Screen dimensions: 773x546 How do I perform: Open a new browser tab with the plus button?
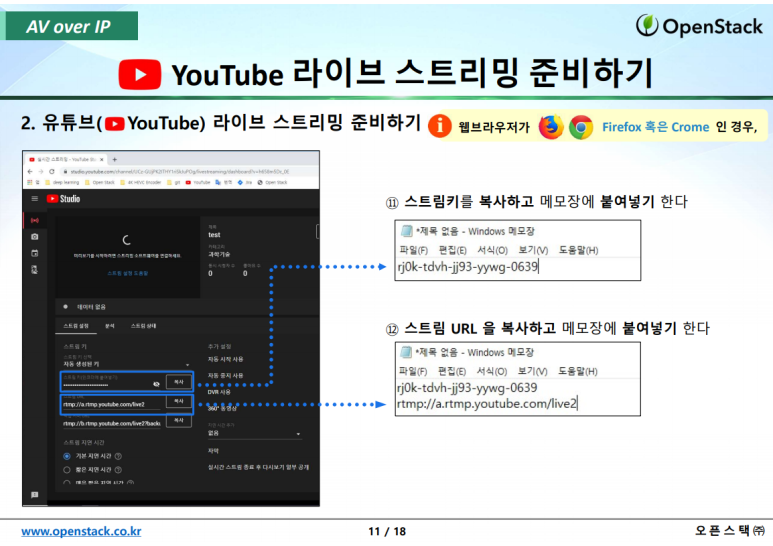pos(114,159)
